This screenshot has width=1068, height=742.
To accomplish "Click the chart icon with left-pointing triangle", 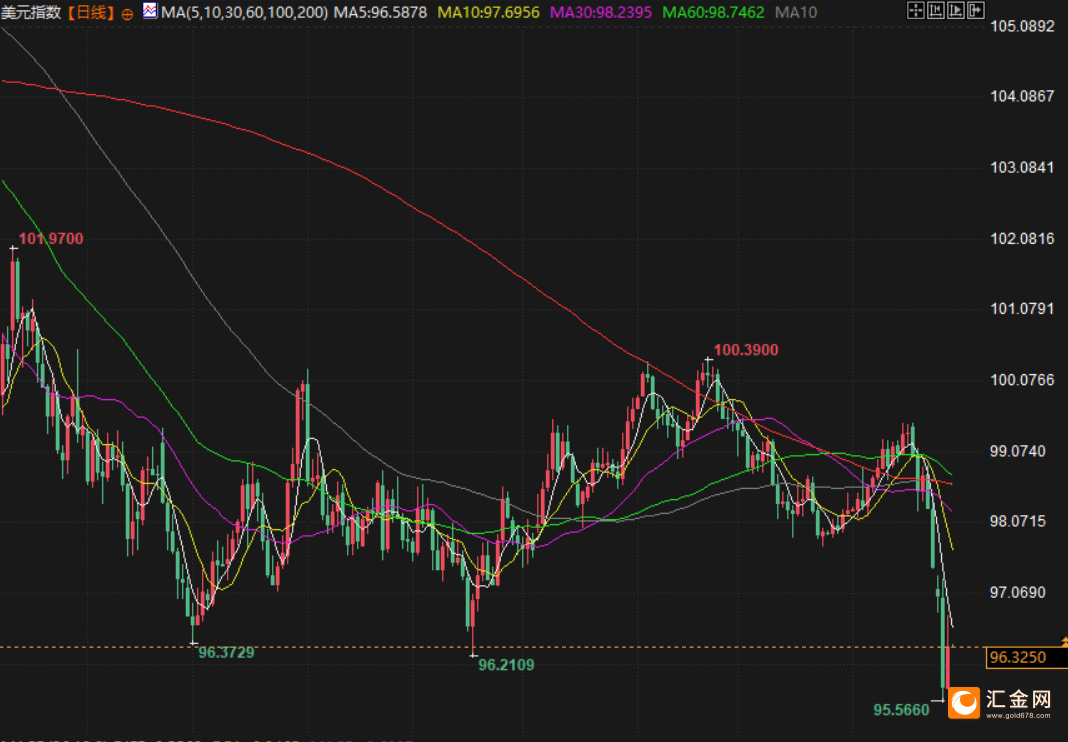I will 936,10.
